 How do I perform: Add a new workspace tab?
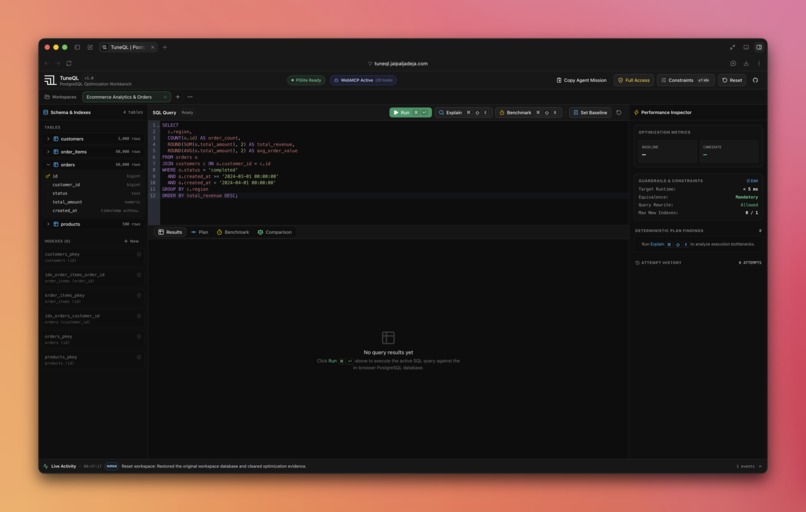pyautogui.click(x=178, y=97)
